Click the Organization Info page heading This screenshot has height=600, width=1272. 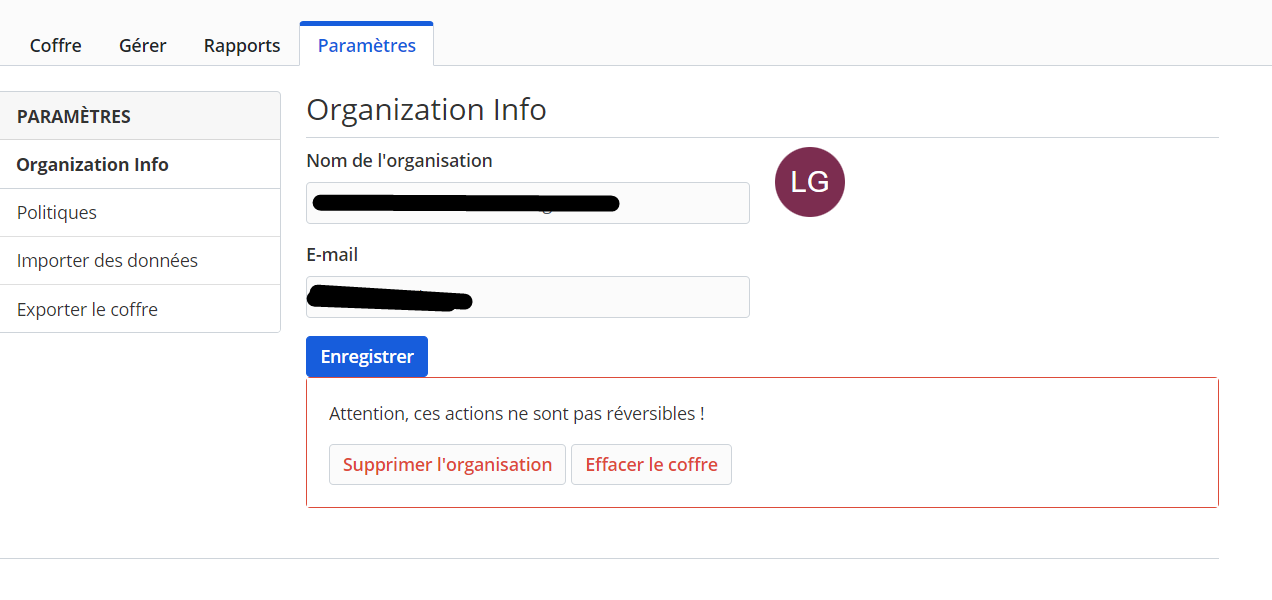tap(426, 109)
